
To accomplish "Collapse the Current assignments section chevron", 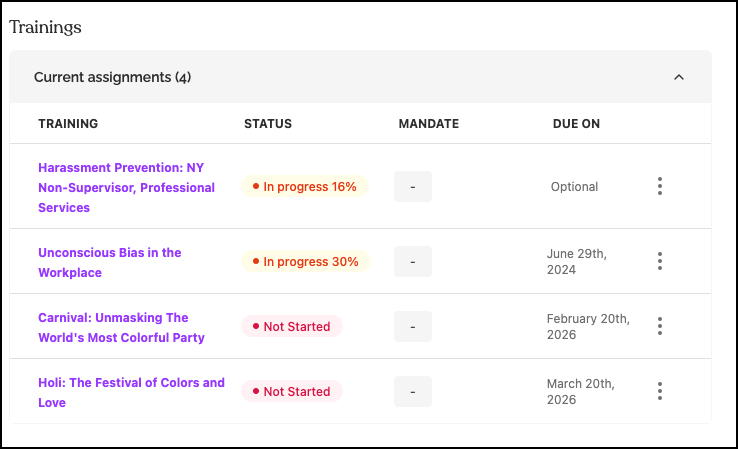I will coord(679,77).
